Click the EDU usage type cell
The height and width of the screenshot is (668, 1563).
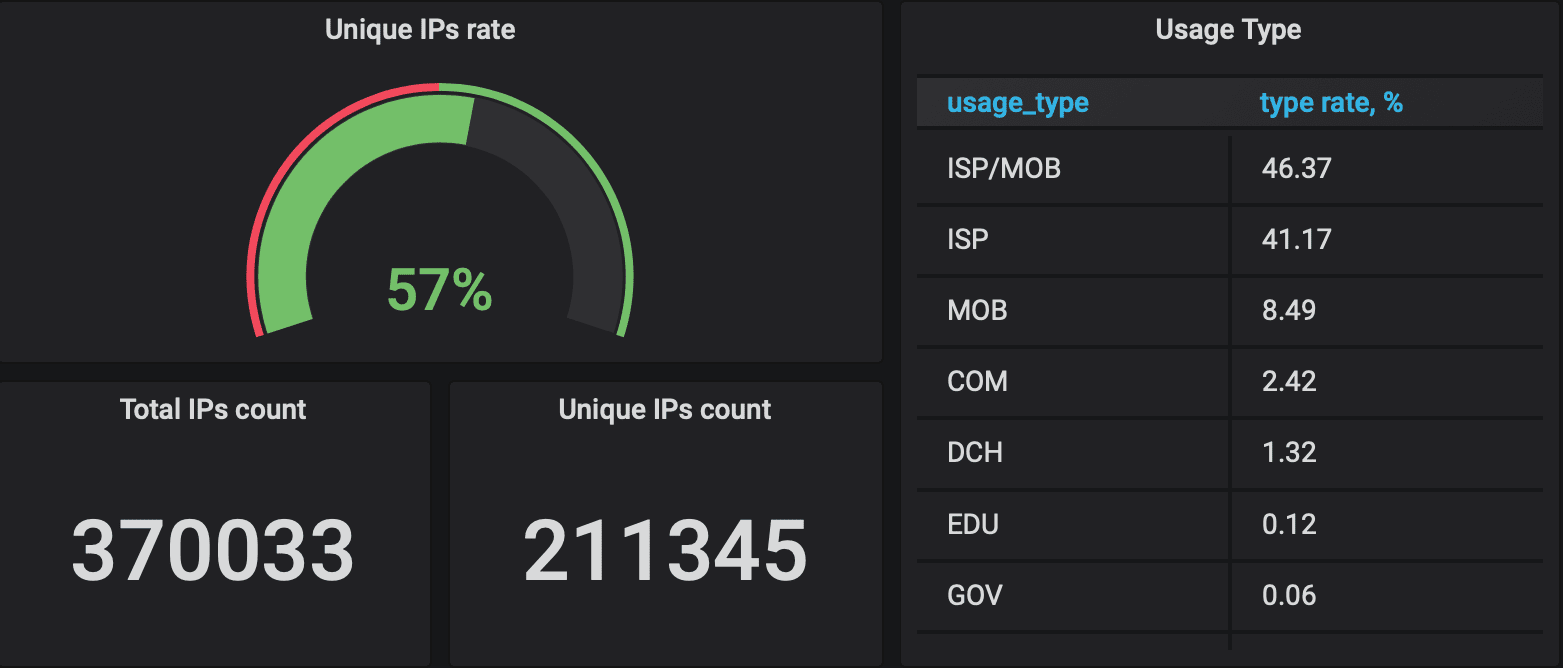coord(972,524)
